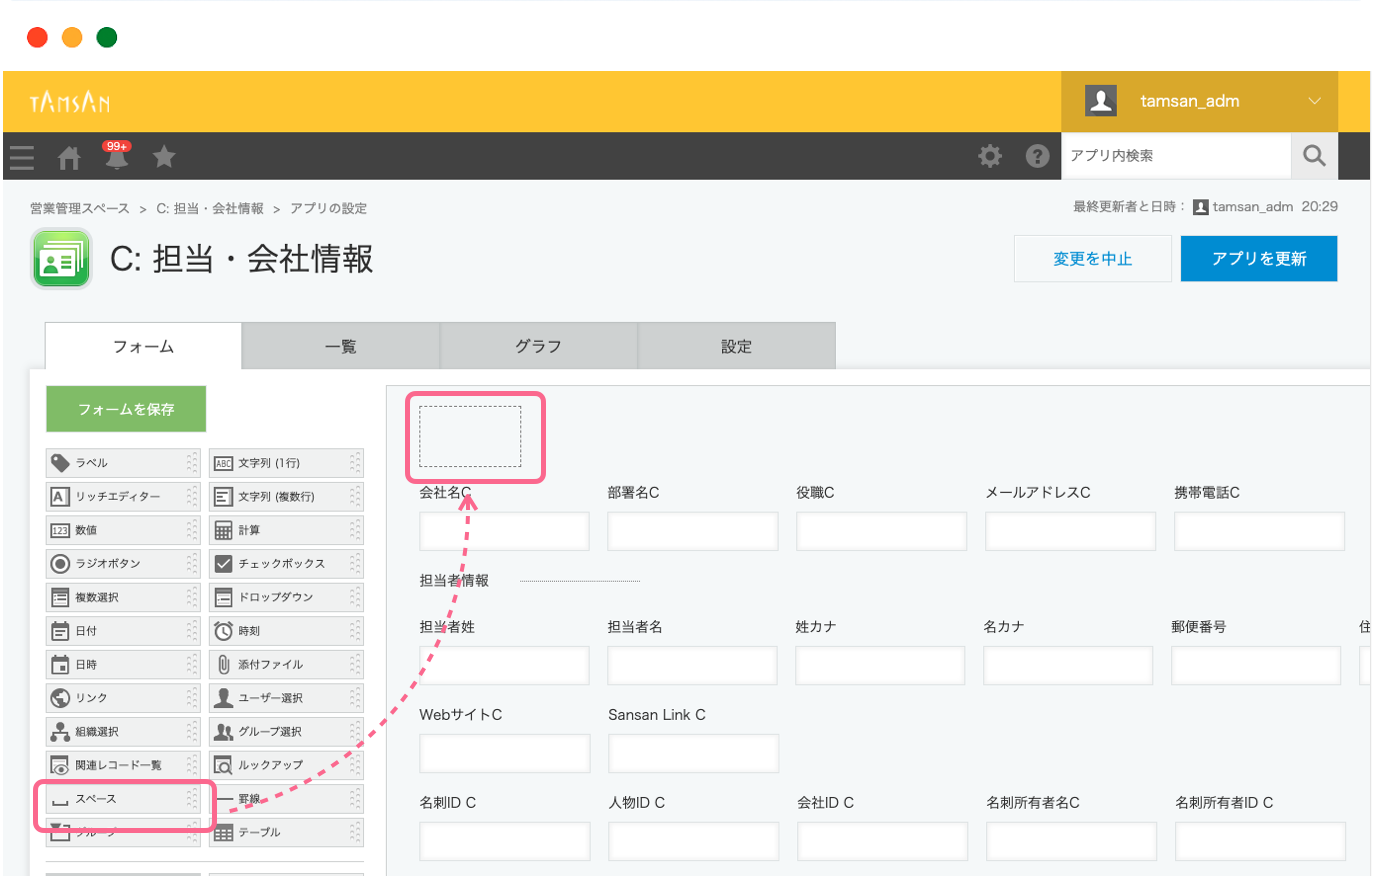Open the hamburger menu icon
The image size is (1375, 876).
[22, 157]
